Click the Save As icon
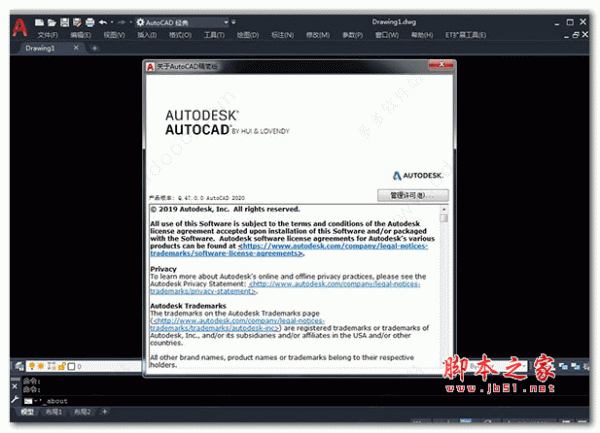 (77, 23)
